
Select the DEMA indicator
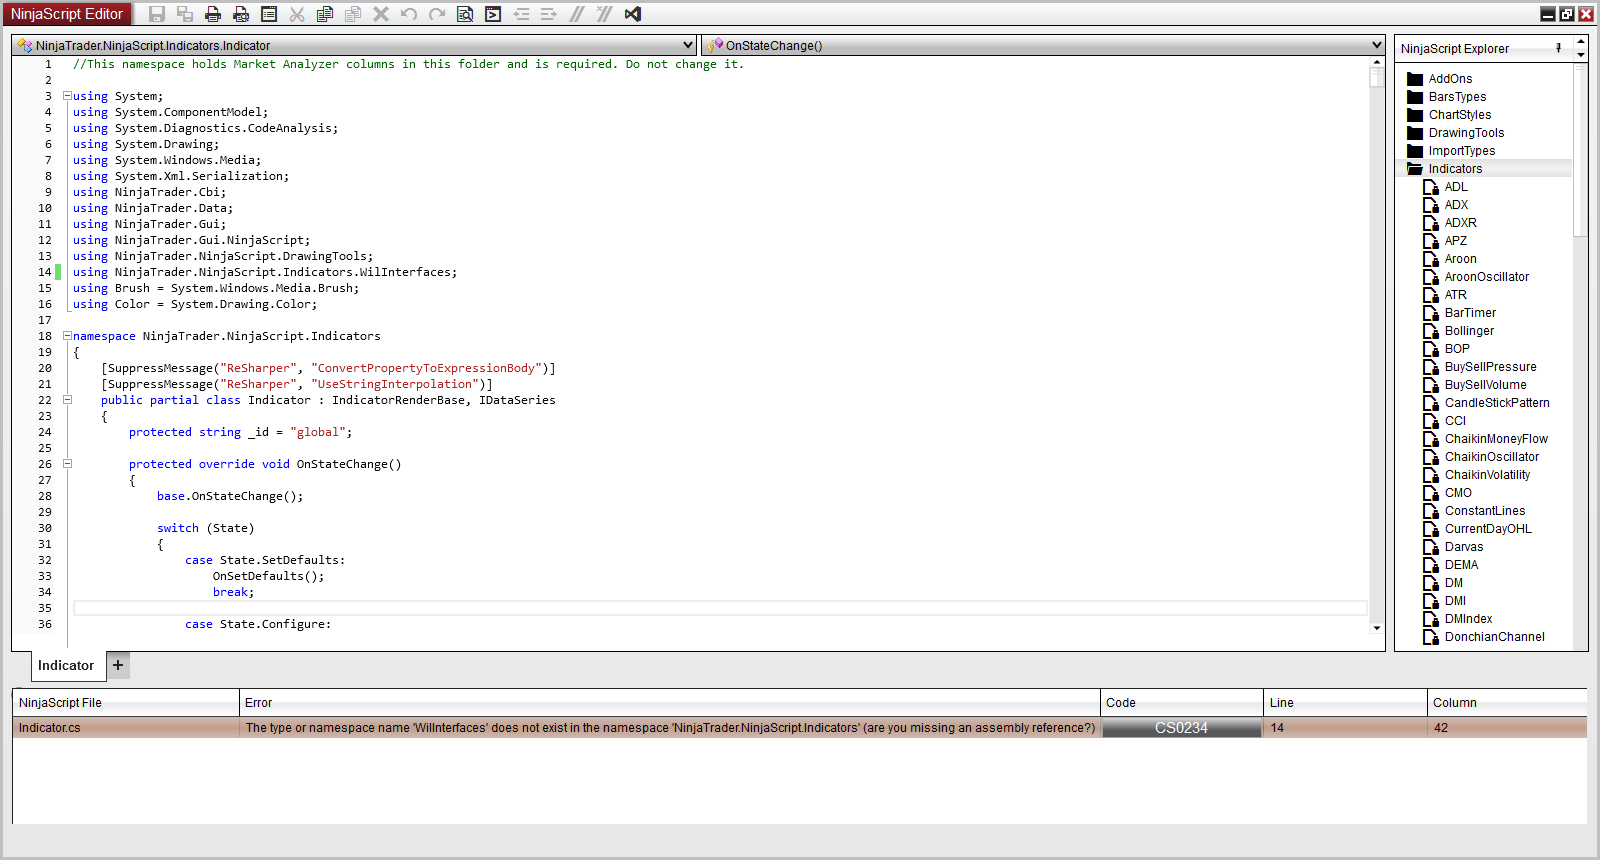tap(1461, 565)
